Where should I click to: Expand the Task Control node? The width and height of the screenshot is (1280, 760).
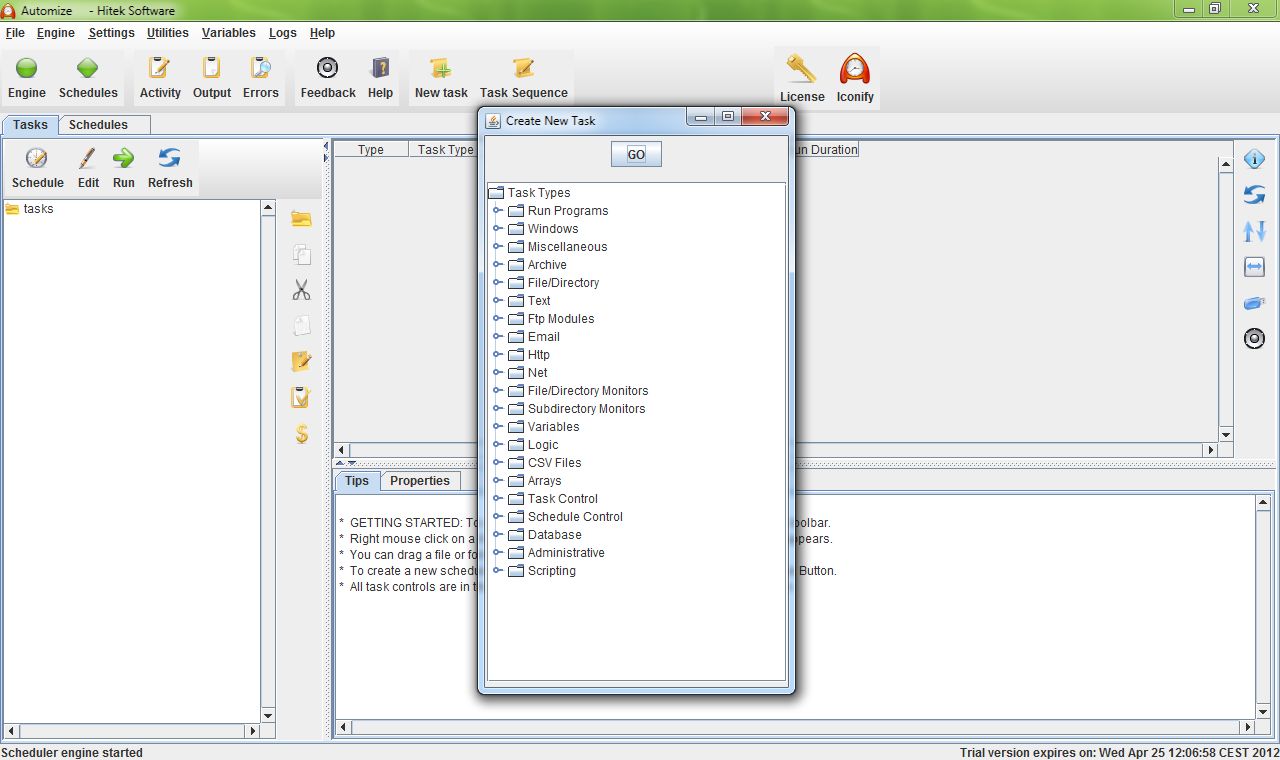[x=498, y=499]
